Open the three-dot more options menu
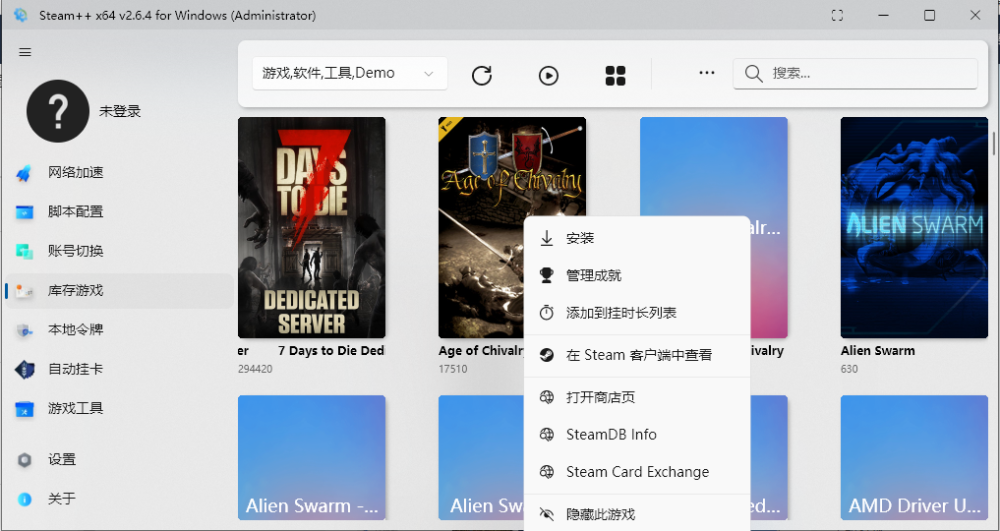This screenshot has height=531, width=1000. coord(707,73)
